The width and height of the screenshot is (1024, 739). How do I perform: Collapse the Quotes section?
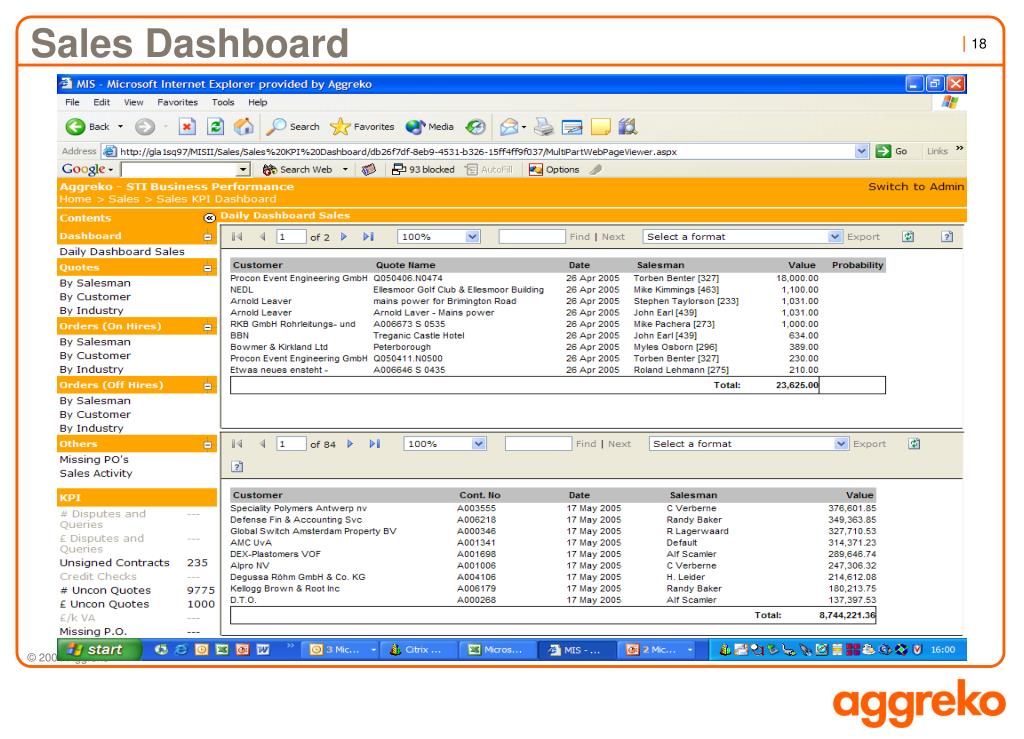pyautogui.click(x=208, y=268)
